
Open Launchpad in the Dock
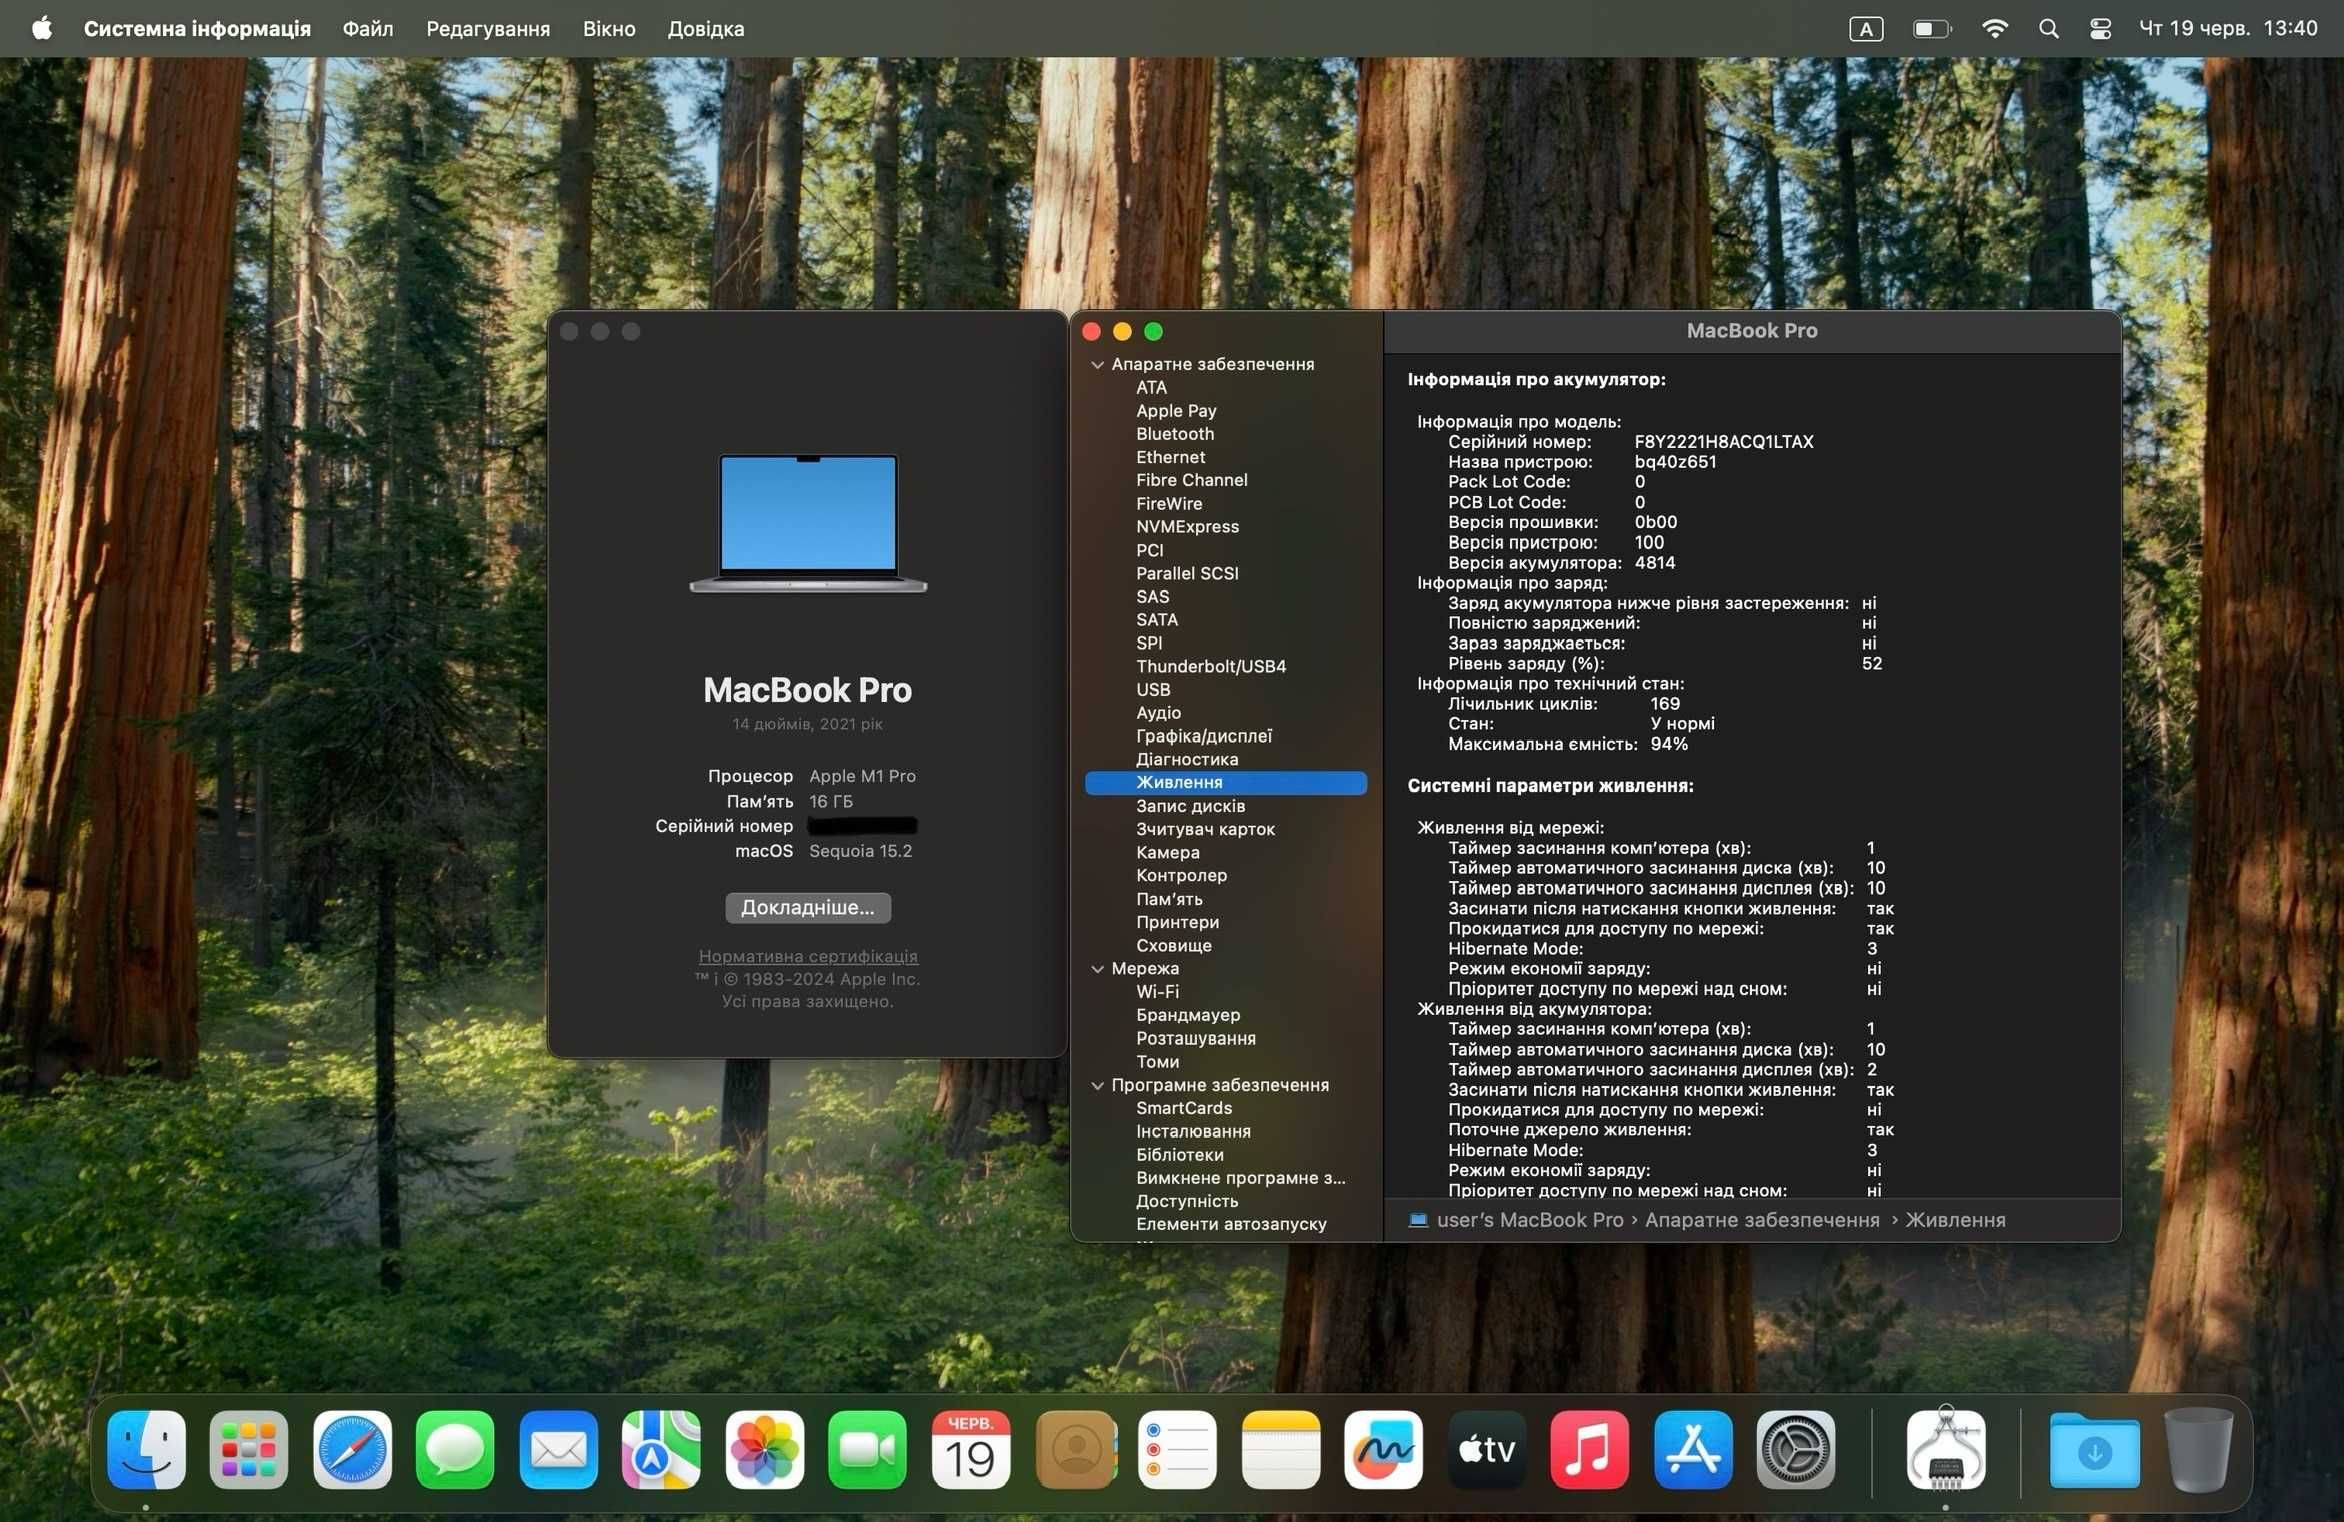[x=249, y=1449]
